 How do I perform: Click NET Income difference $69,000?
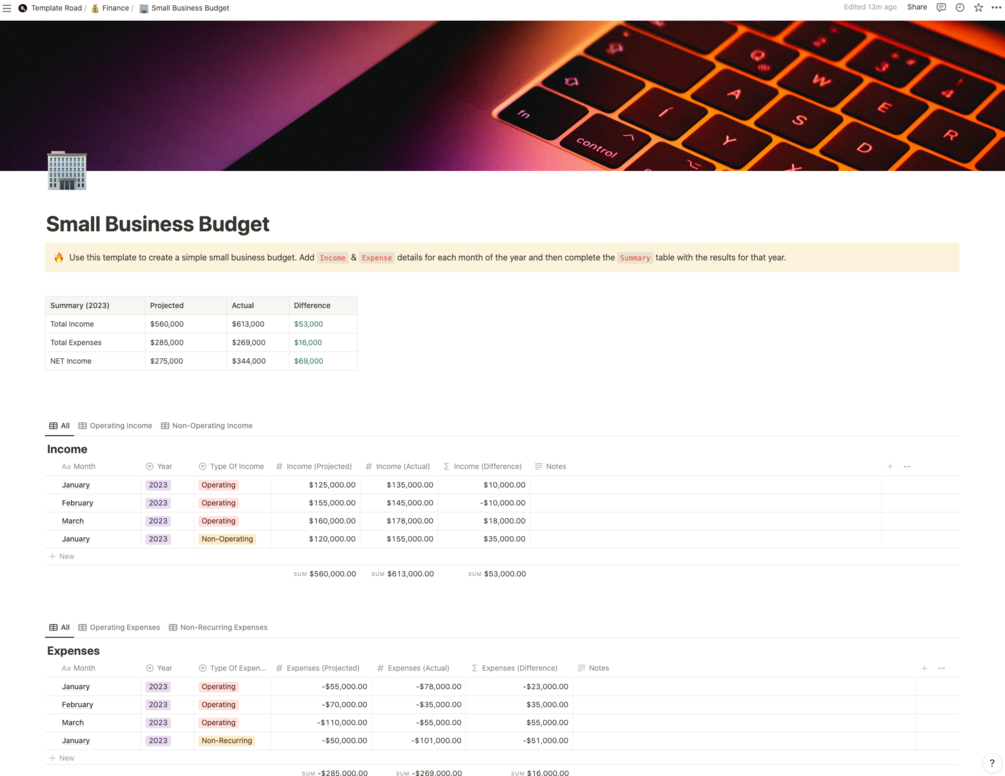click(308, 361)
